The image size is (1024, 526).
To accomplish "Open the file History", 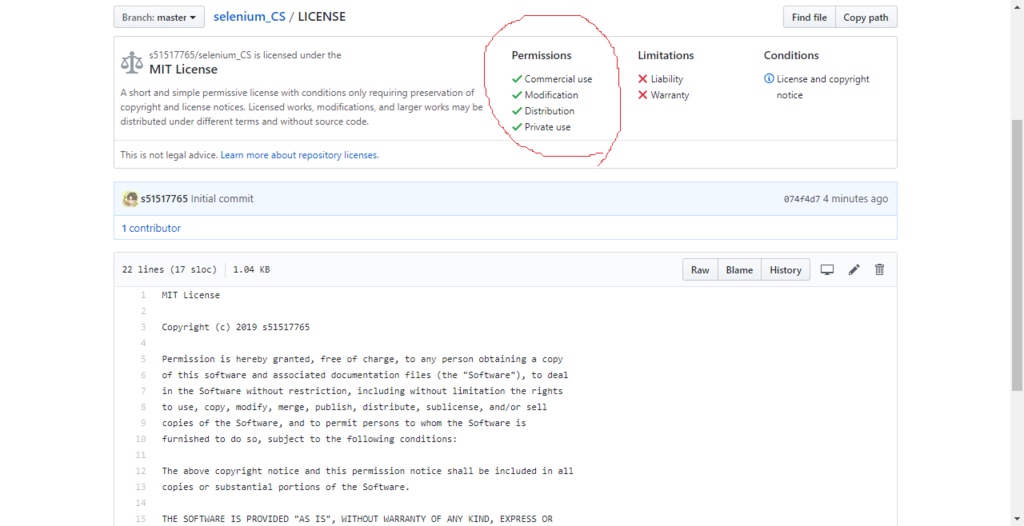I will (x=785, y=270).
